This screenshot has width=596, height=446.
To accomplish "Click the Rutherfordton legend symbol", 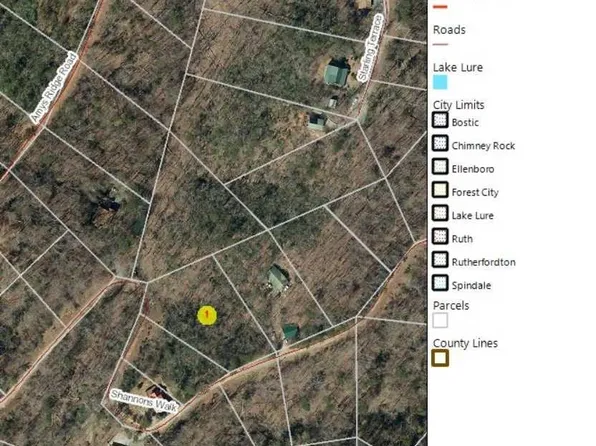I will tap(440, 260).
